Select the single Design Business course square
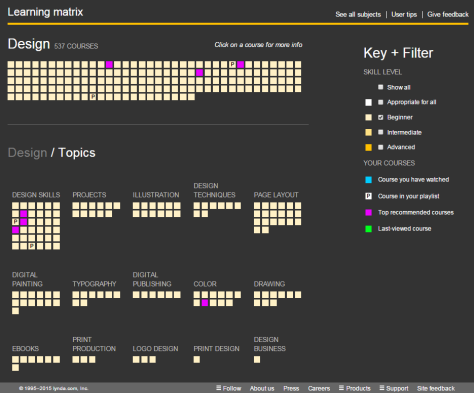474x393 pixels. (x=257, y=360)
